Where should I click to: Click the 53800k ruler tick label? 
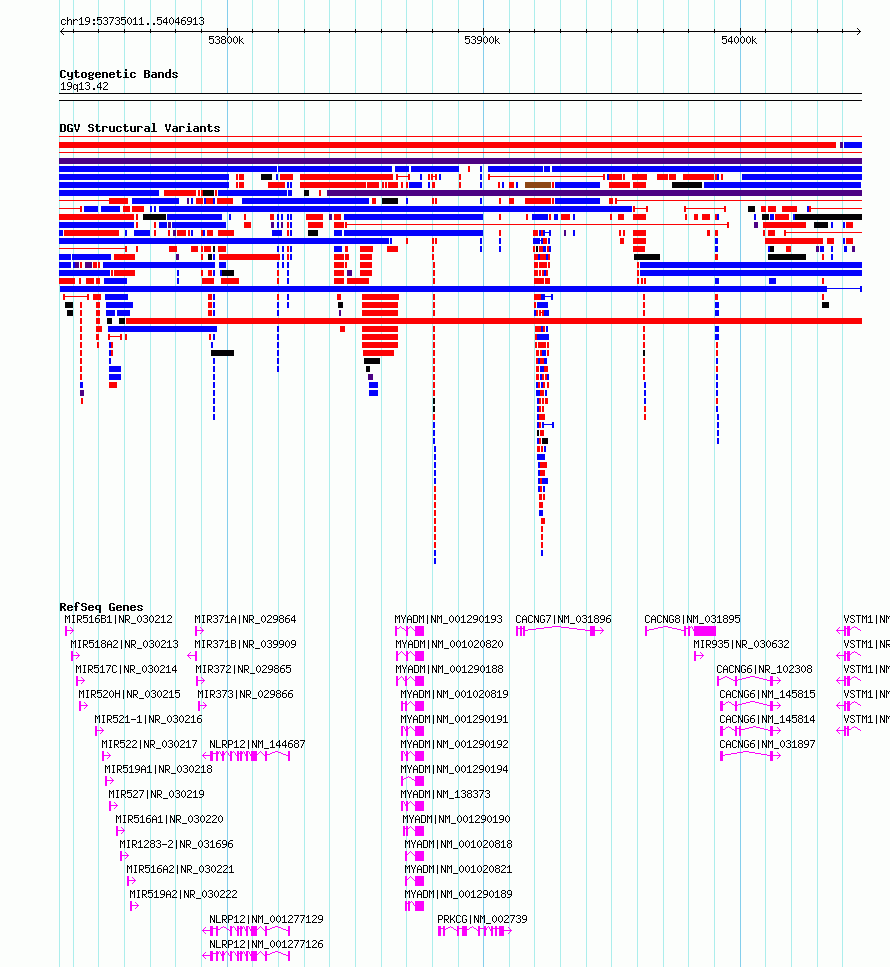(226, 40)
